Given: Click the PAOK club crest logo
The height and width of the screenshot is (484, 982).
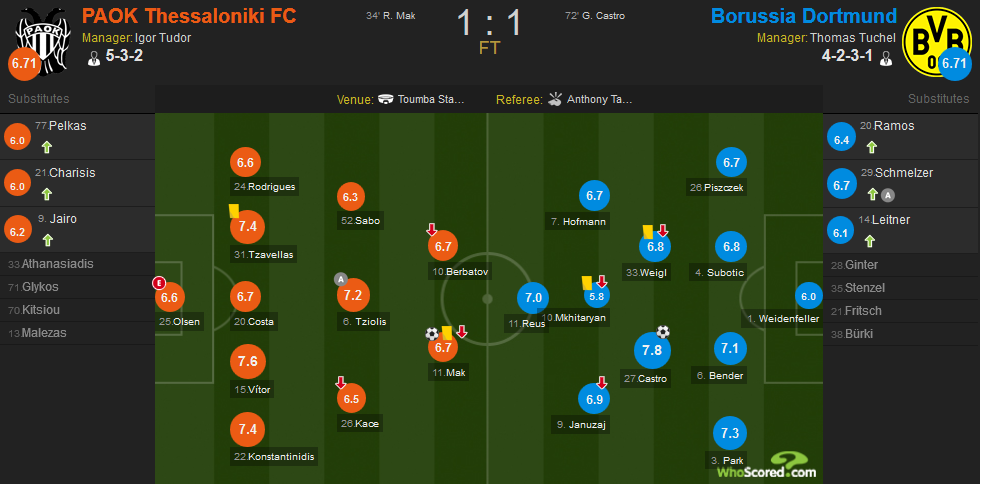Looking at the screenshot, I should click(x=43, y=41).
